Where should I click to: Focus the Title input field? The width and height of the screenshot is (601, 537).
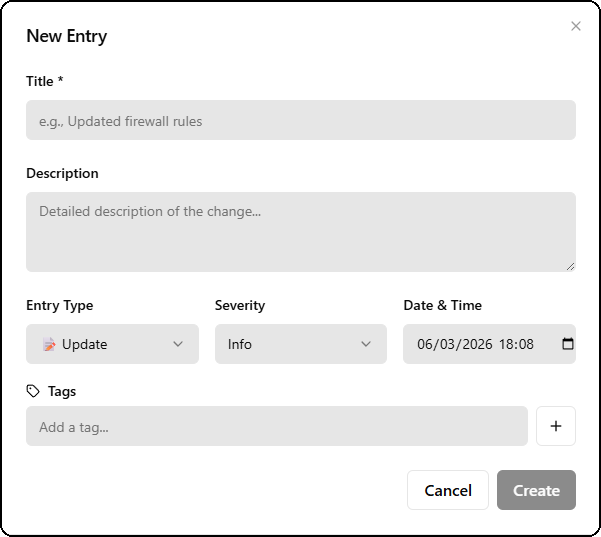click(300, 121)
